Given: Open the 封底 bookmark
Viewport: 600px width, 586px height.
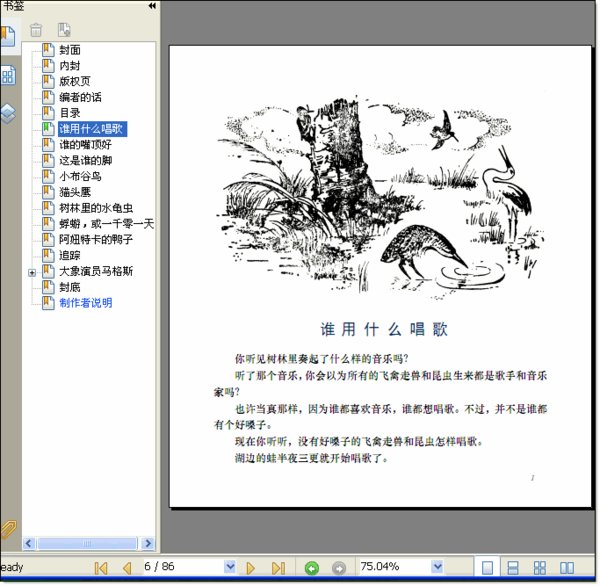Looking at the screenshot, I should click(70, 287).
